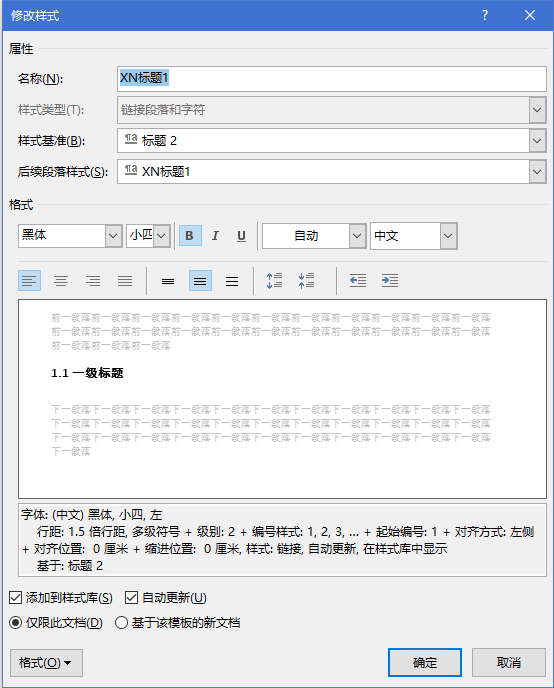Click the 修改样式 title text
Screen dimensions: 554x688
(x=35, y=16)
